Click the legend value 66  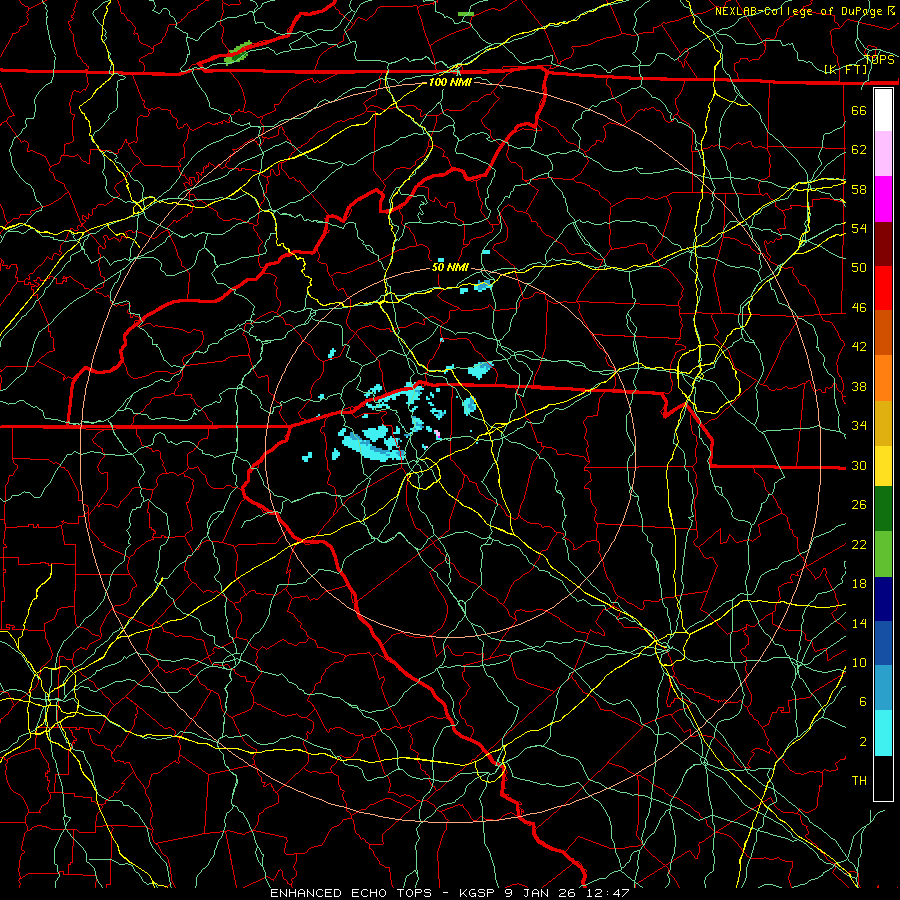(x=859, y=110)
